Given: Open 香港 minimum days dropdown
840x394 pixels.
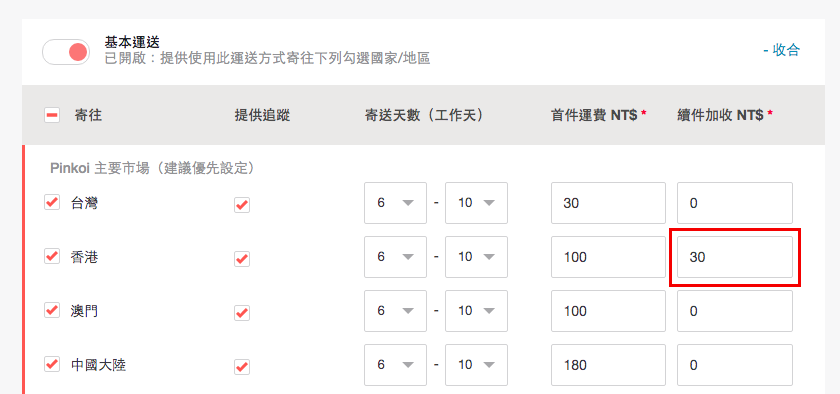Looking at the screenshot, I should coord(395,257).
